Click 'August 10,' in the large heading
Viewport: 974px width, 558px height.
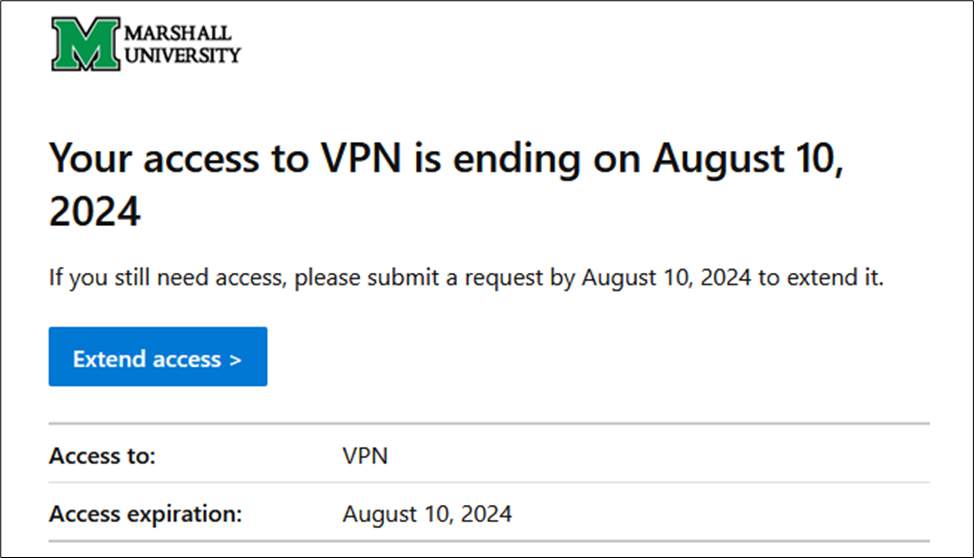pos(748,159)
